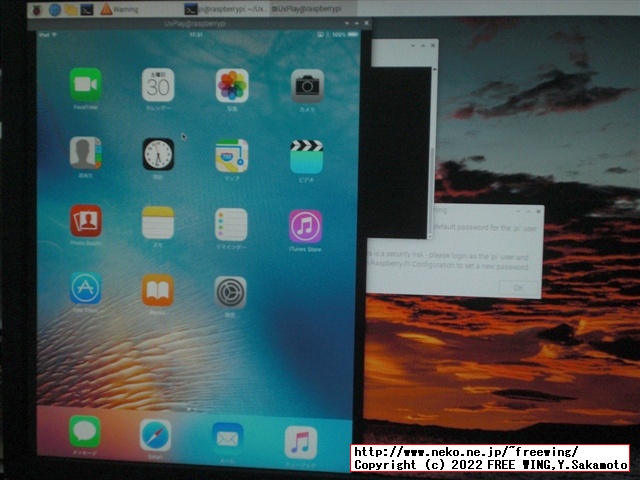Open the Raspberry Pi main menu
The width and height of the screenshot is (640, 480).
click(x=37, y=9)
